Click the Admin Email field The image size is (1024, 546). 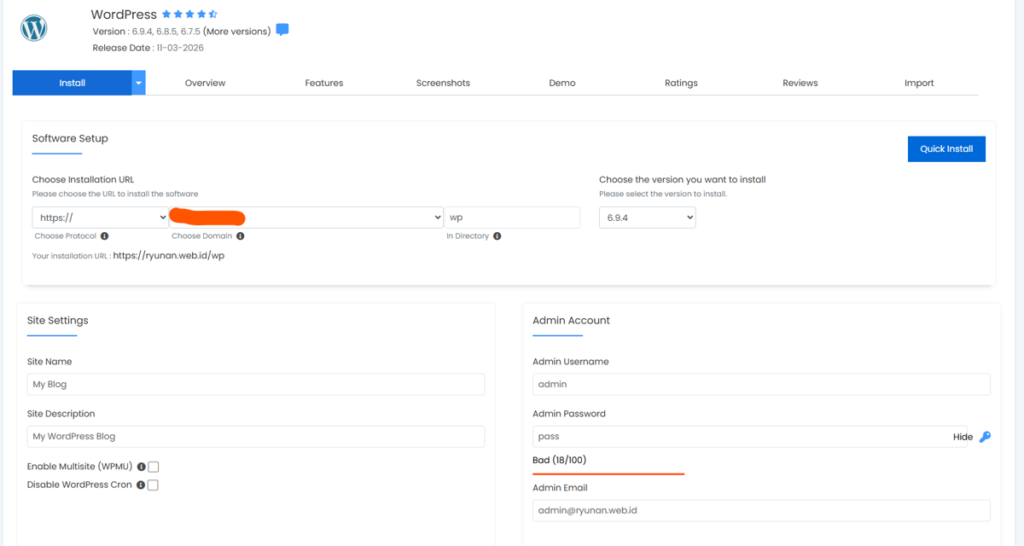(x=761, y=510)
